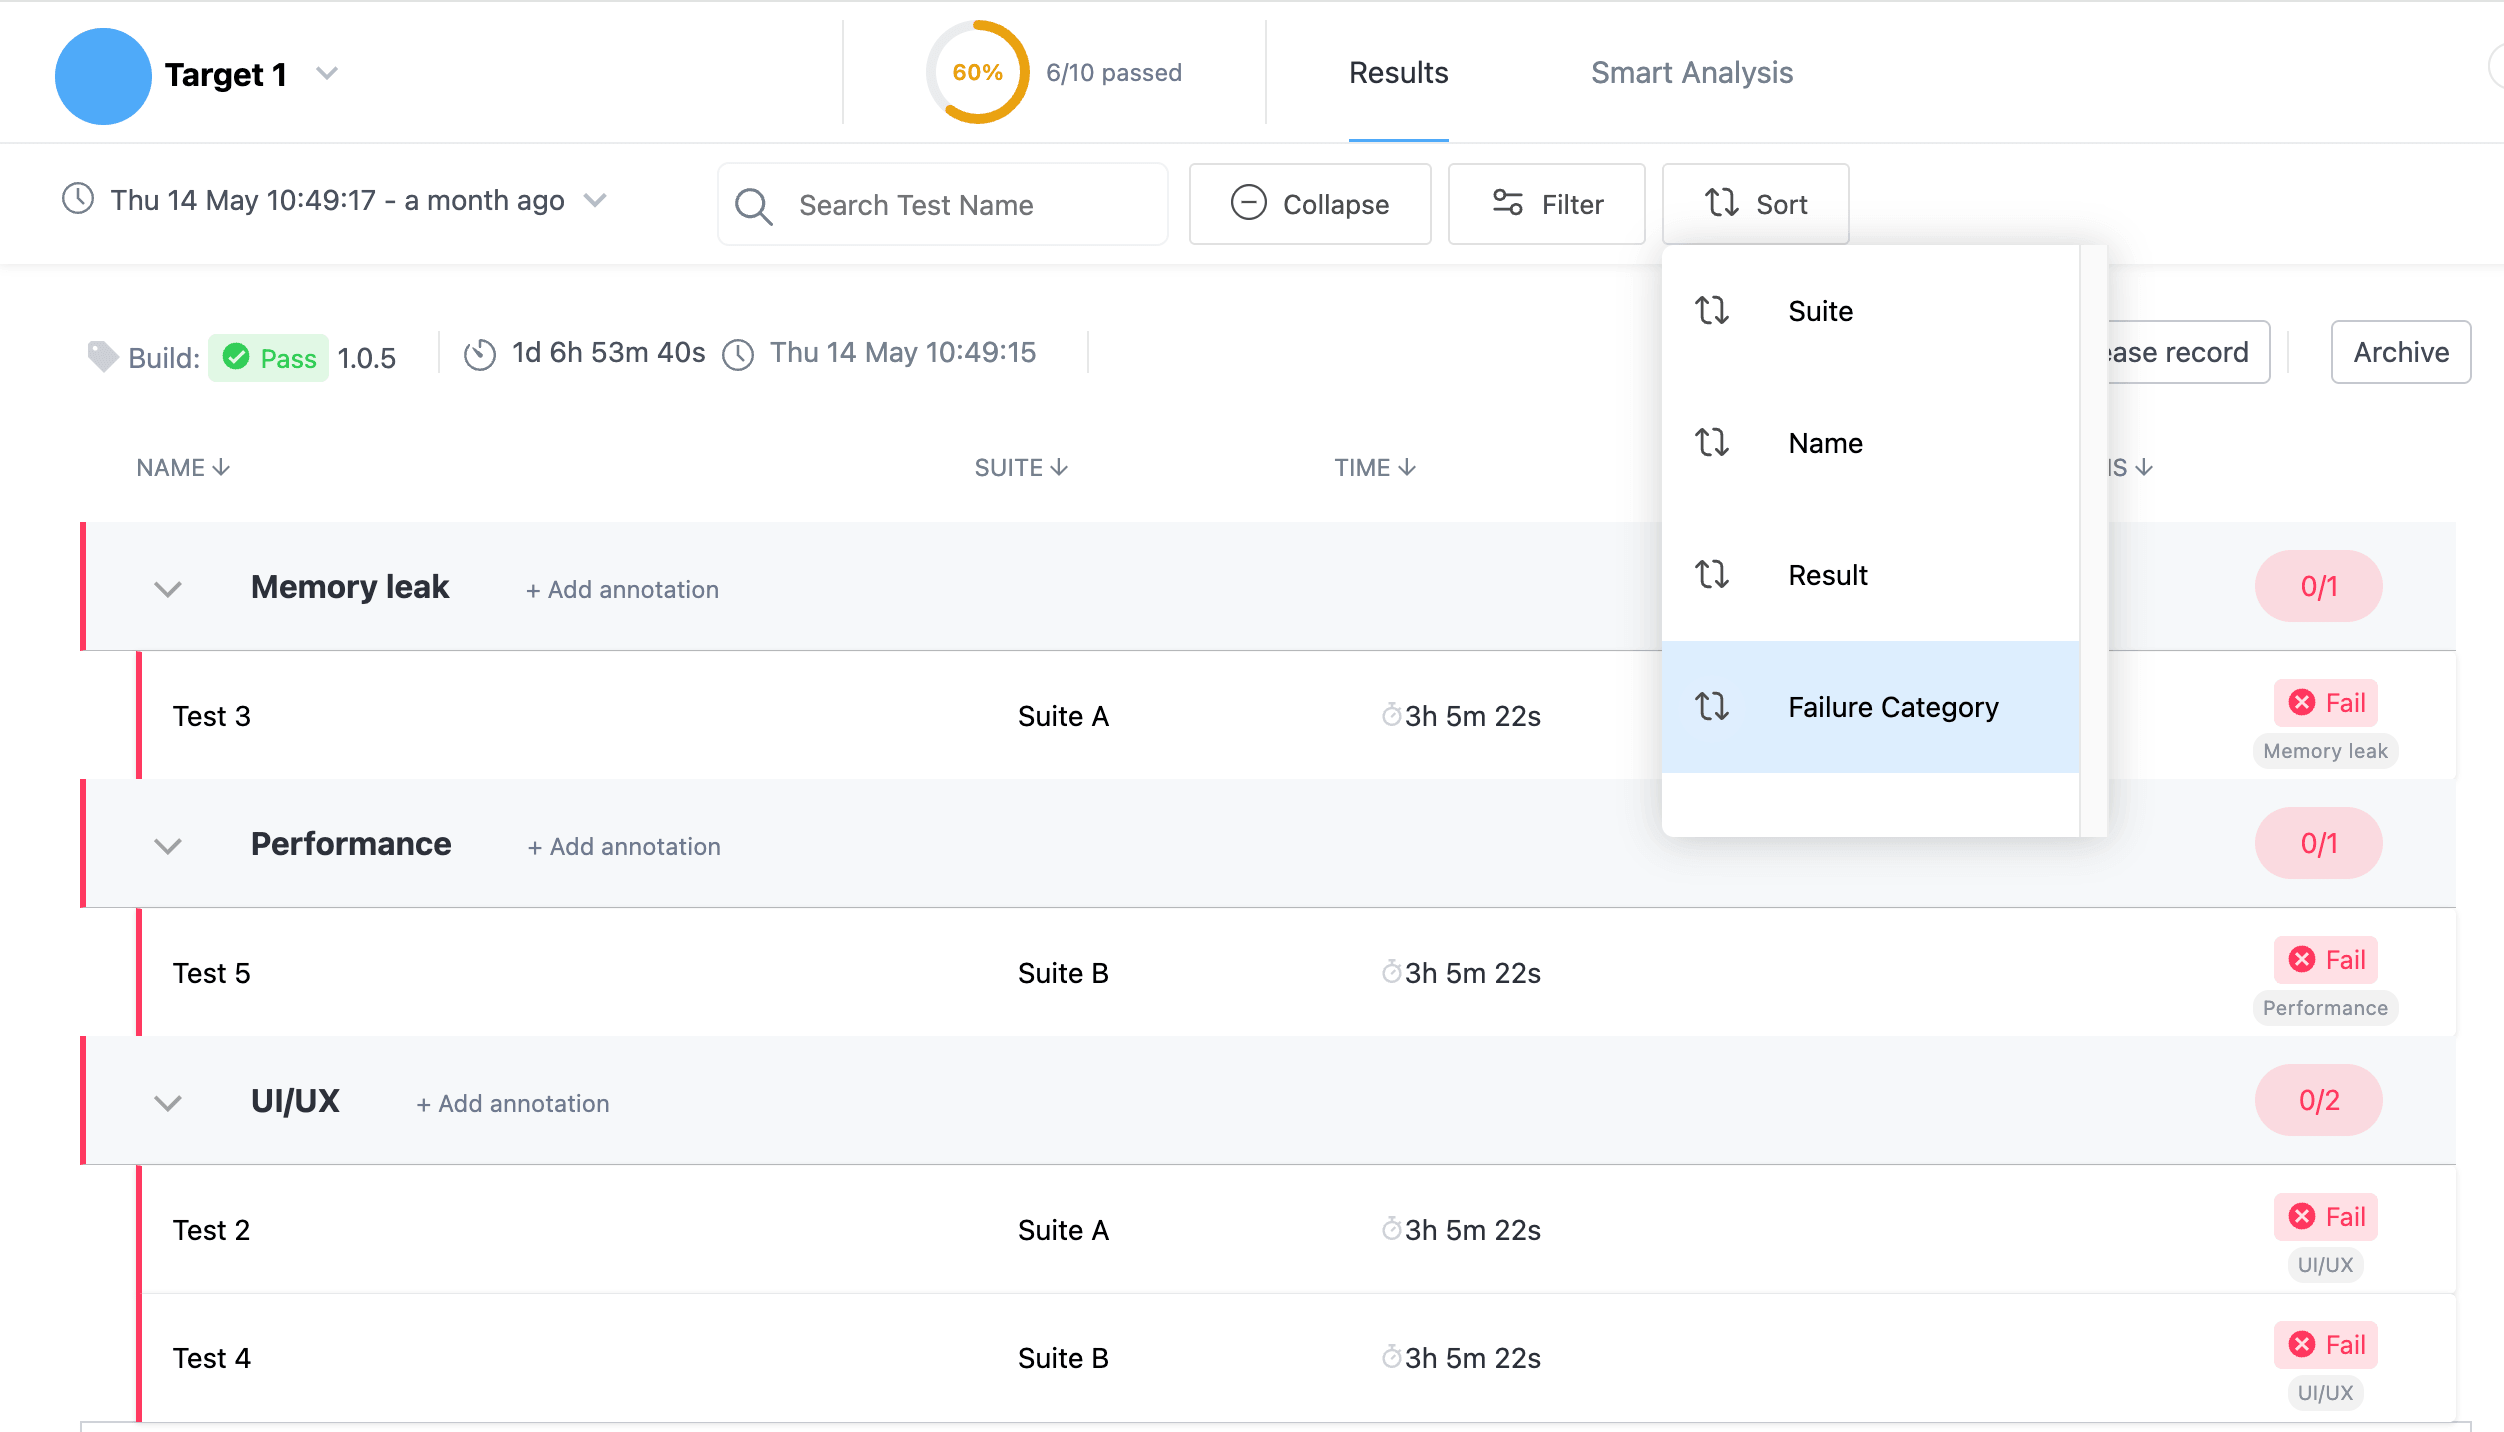Sort by Name in the menu
Viewport: 2504px width, 1432px height.
(1870, 443)
